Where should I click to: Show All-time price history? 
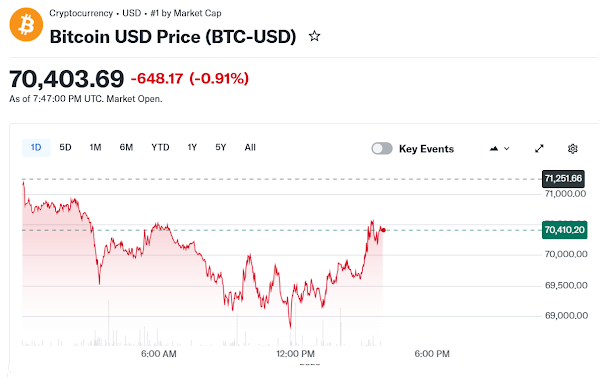coord(250,147)
